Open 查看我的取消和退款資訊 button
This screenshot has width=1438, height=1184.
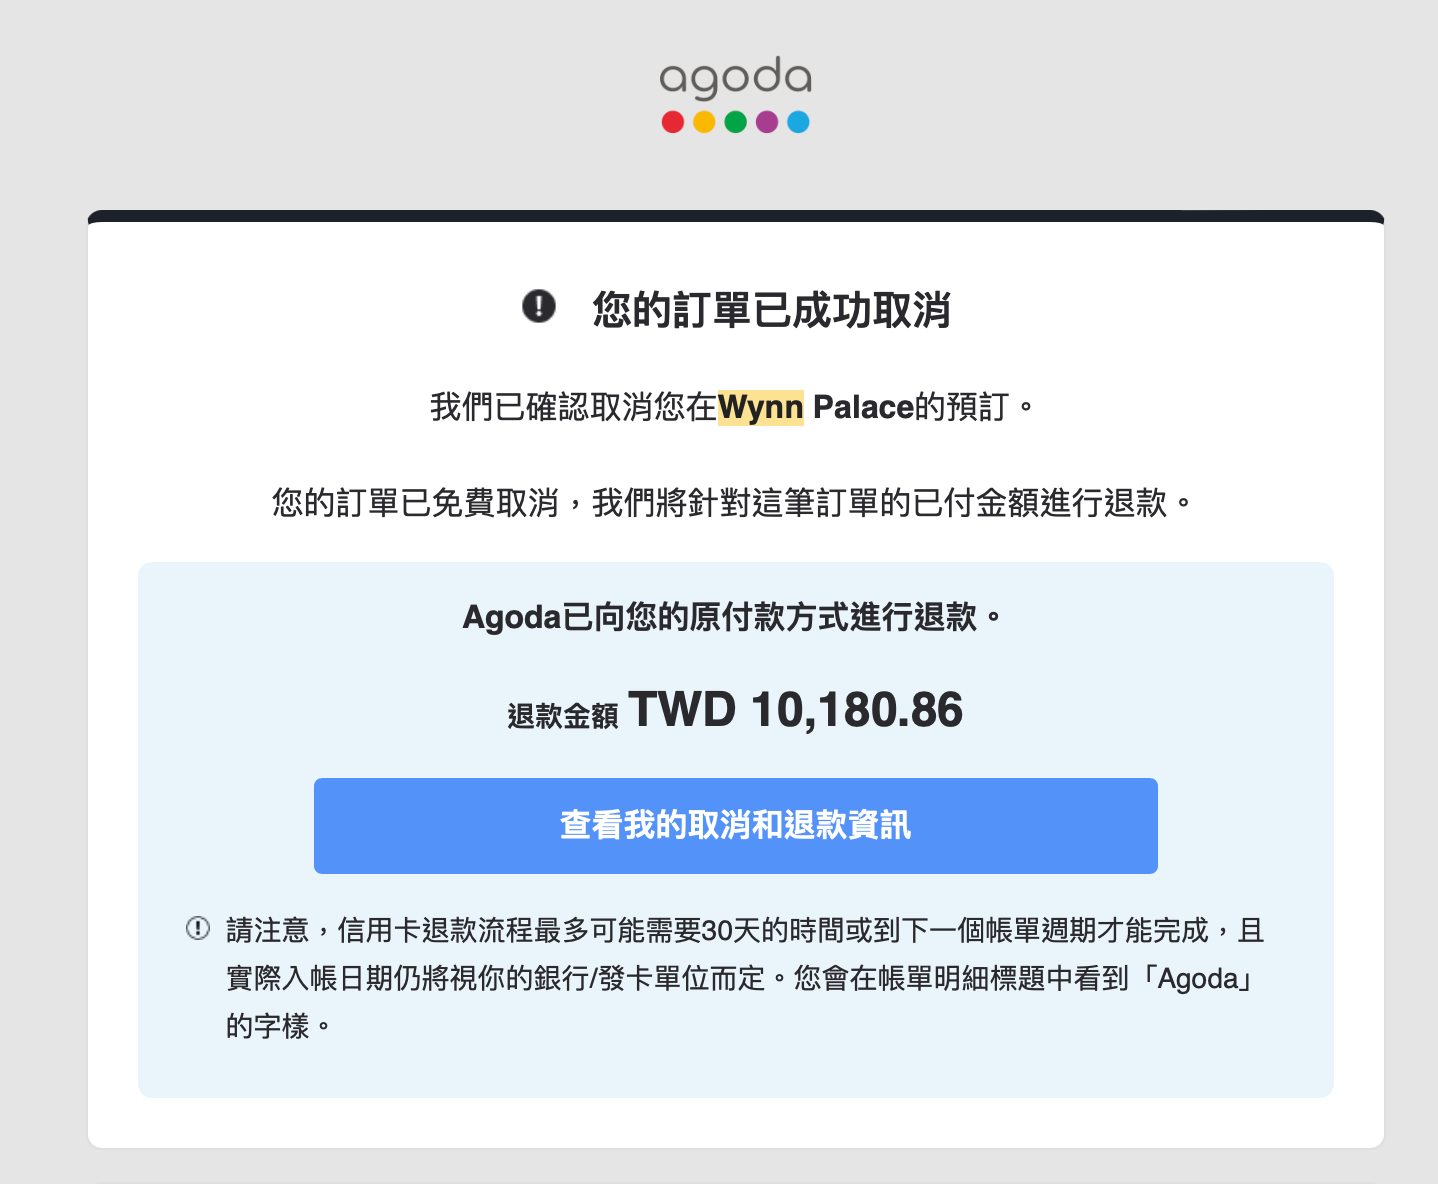[x=736, y=826]
